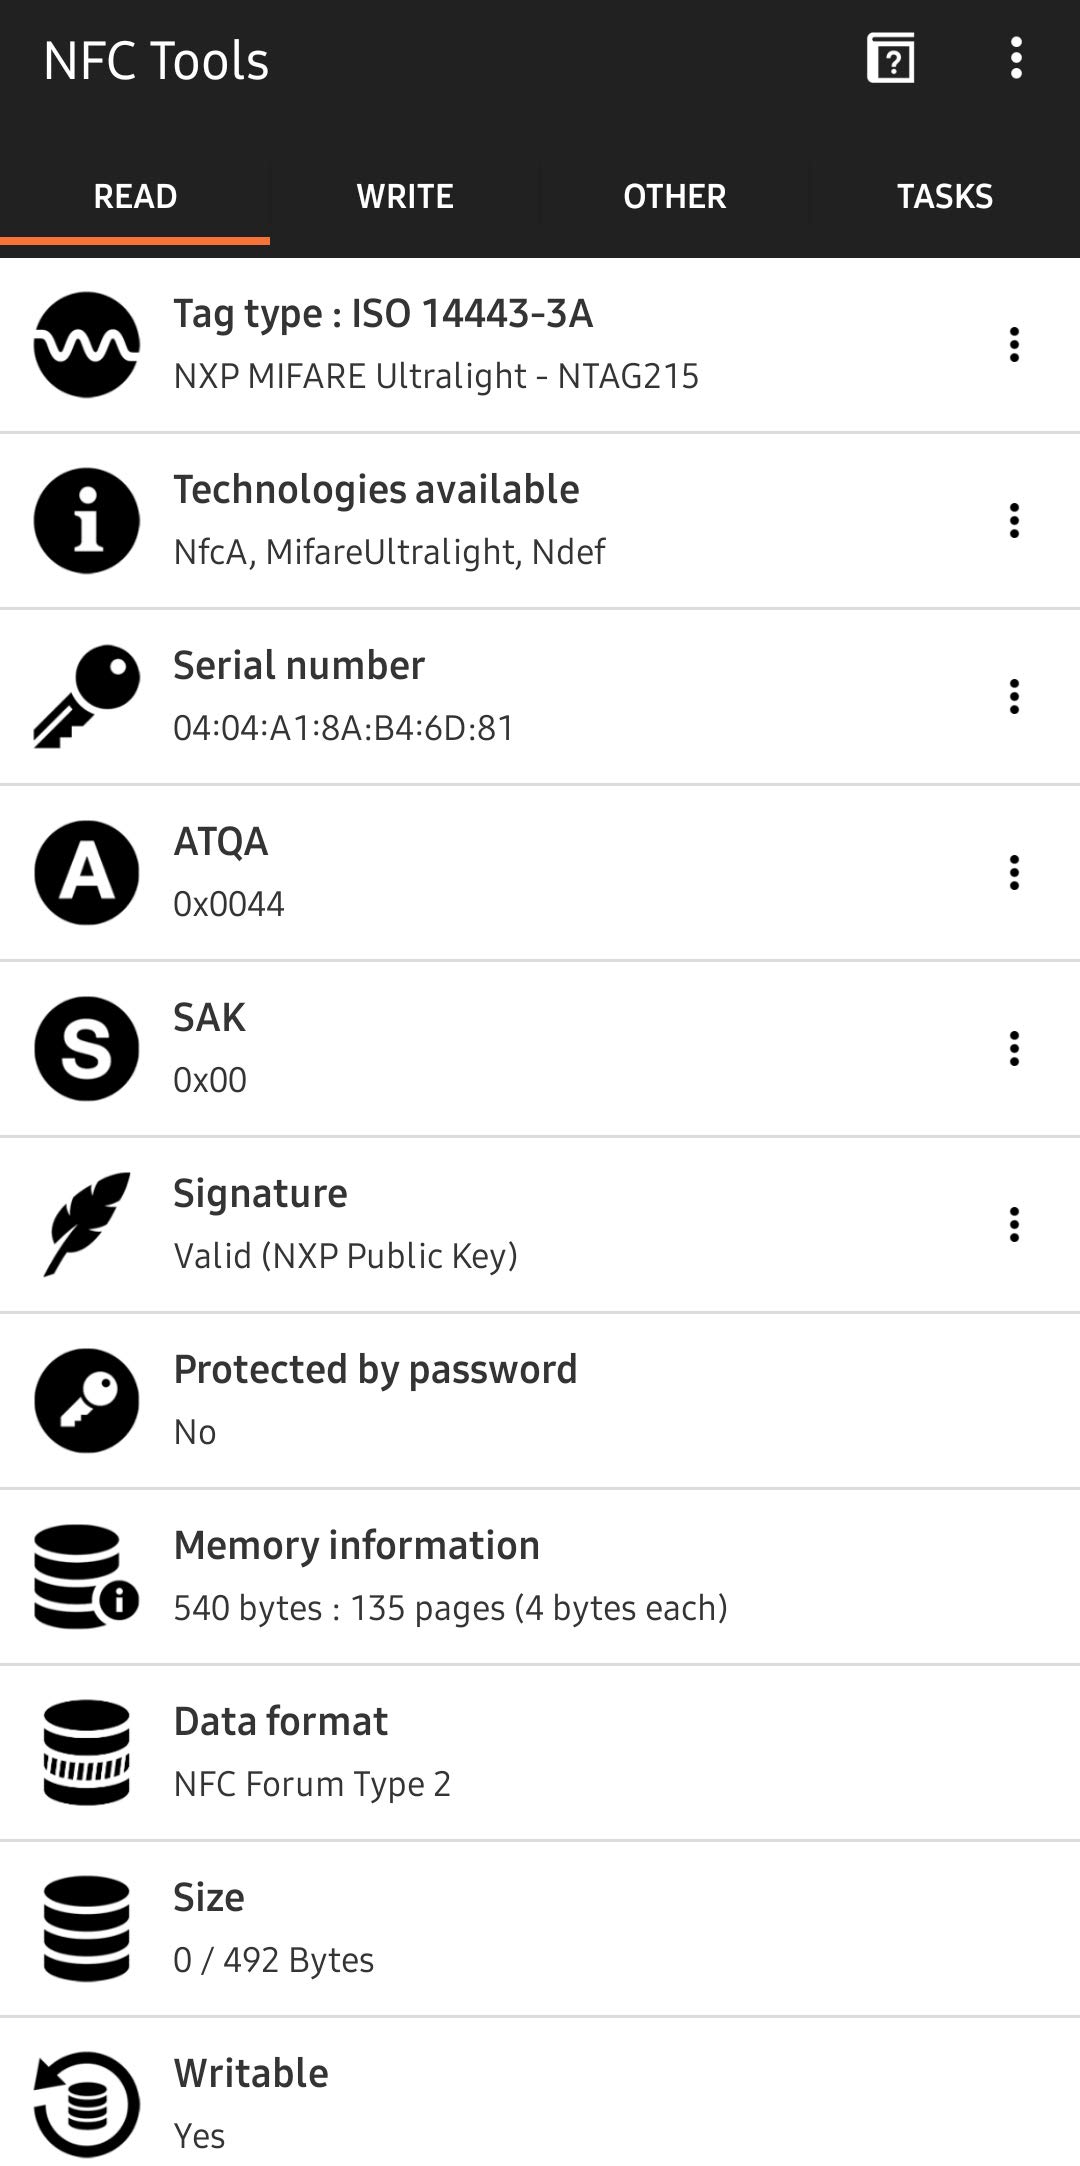Select the Data format row

tap(540, 1752)
